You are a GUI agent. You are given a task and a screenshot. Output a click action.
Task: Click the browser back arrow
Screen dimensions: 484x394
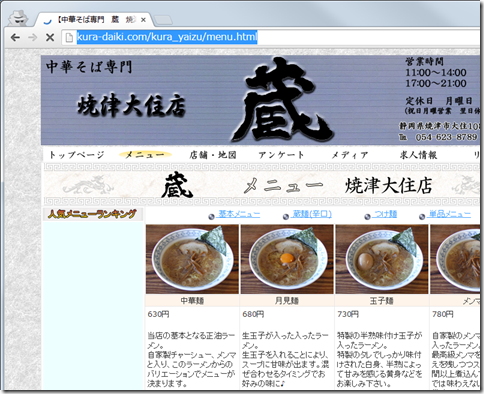click(15, 37)
